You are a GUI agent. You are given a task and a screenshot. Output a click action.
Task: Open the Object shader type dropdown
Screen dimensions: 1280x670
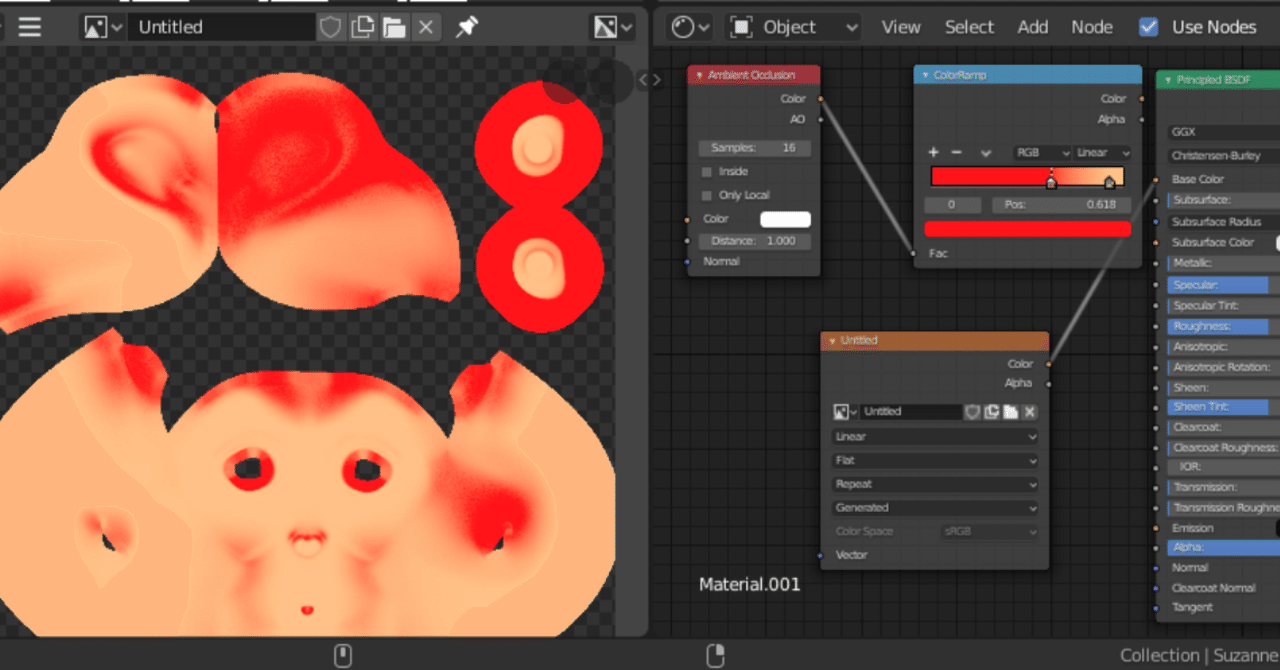click(794, 27)
